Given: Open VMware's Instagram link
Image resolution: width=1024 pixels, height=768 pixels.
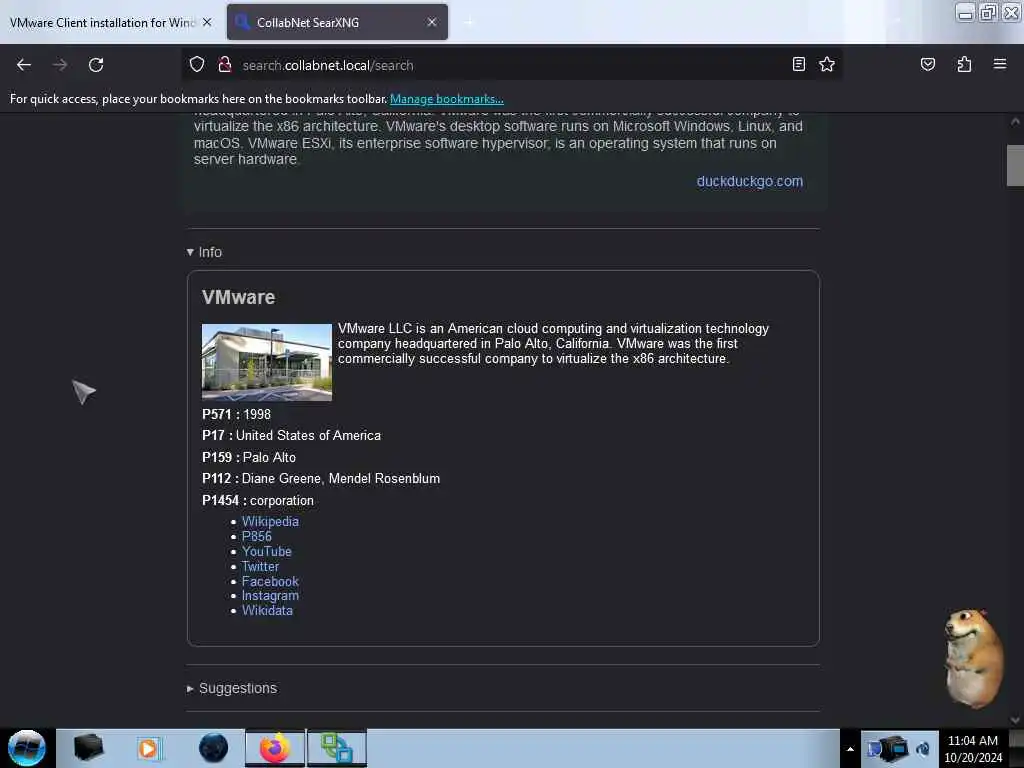Looking at the screenshot, I should tap(270, 596).
